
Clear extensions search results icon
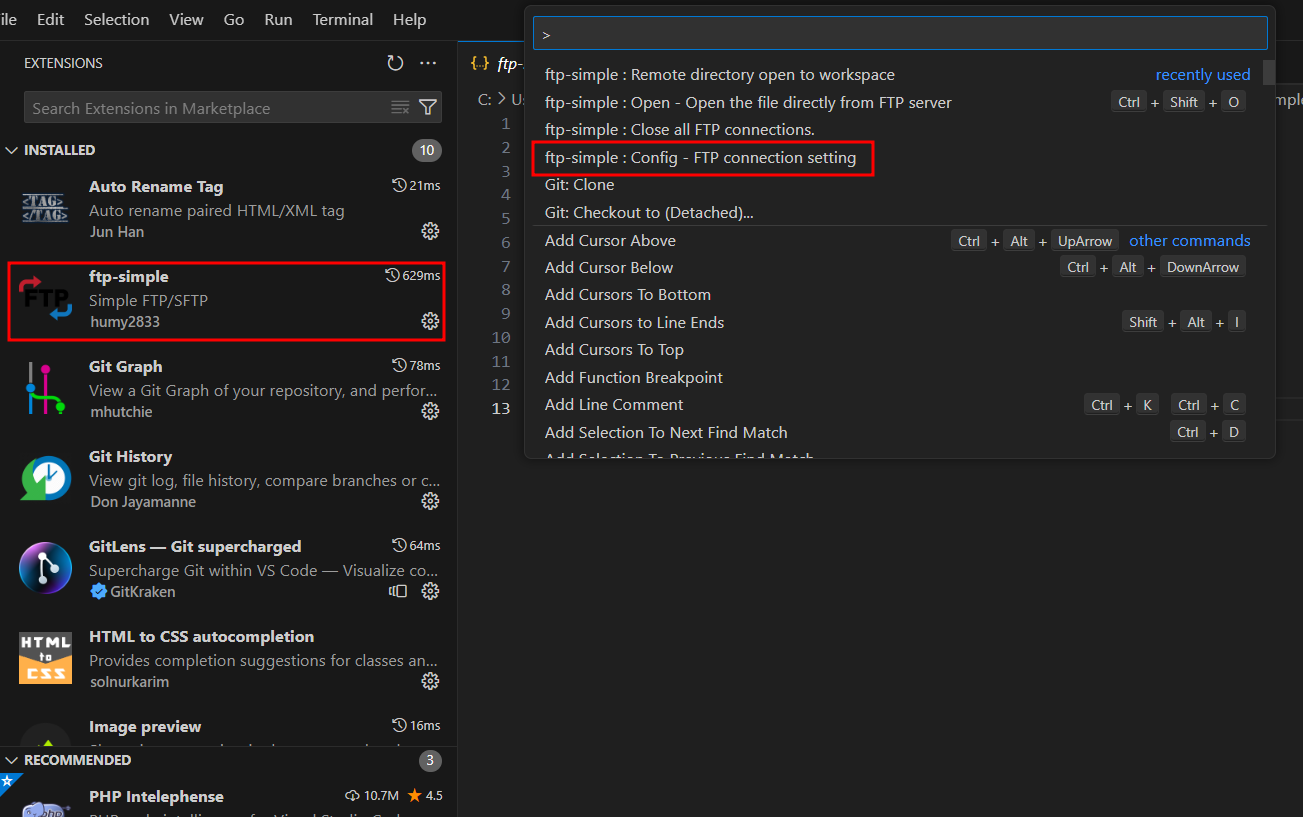pyautogui.click(x=400, y=108)
